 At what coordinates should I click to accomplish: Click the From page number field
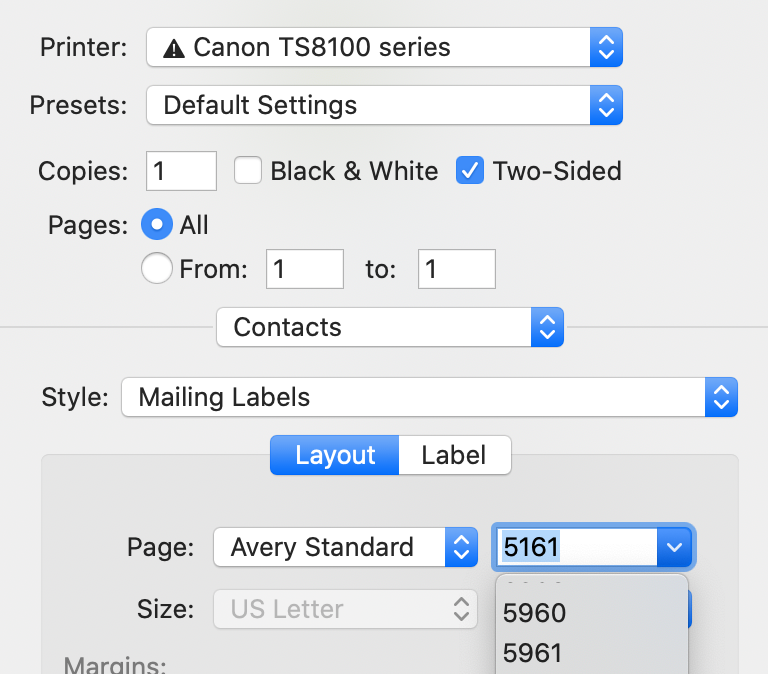[304, 269]
